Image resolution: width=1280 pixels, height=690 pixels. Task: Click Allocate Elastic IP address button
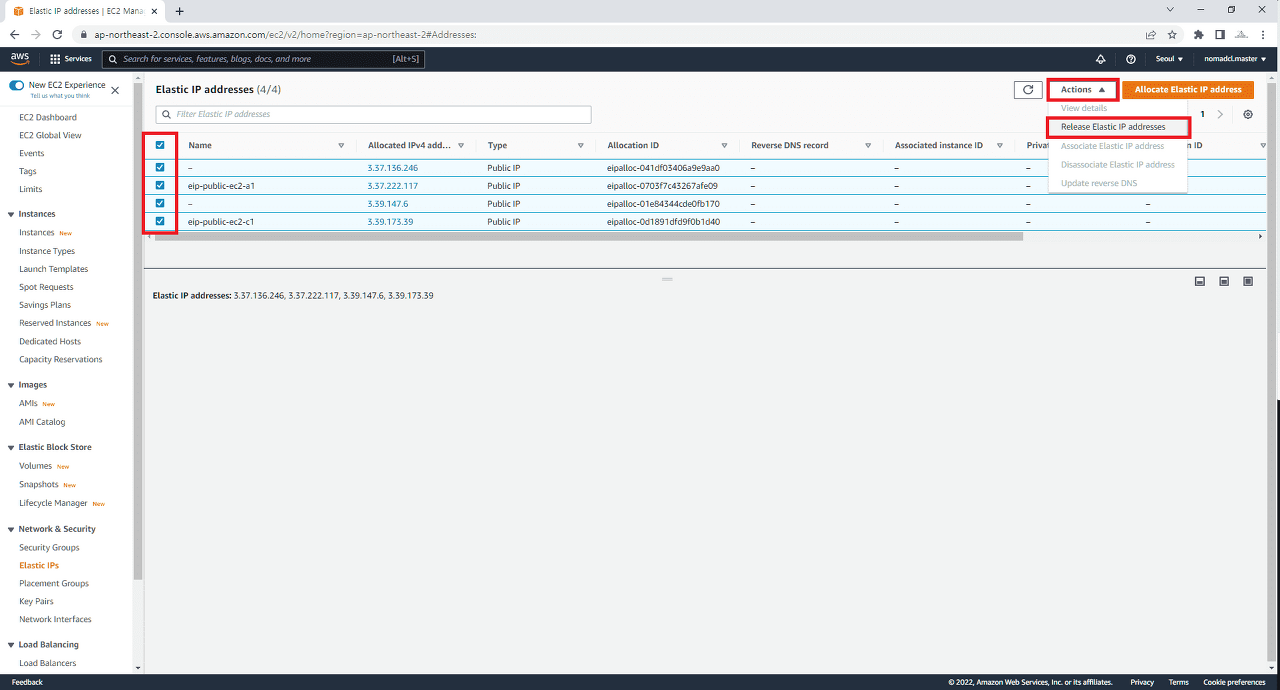pyautogui.click(x=1188, y=90)
